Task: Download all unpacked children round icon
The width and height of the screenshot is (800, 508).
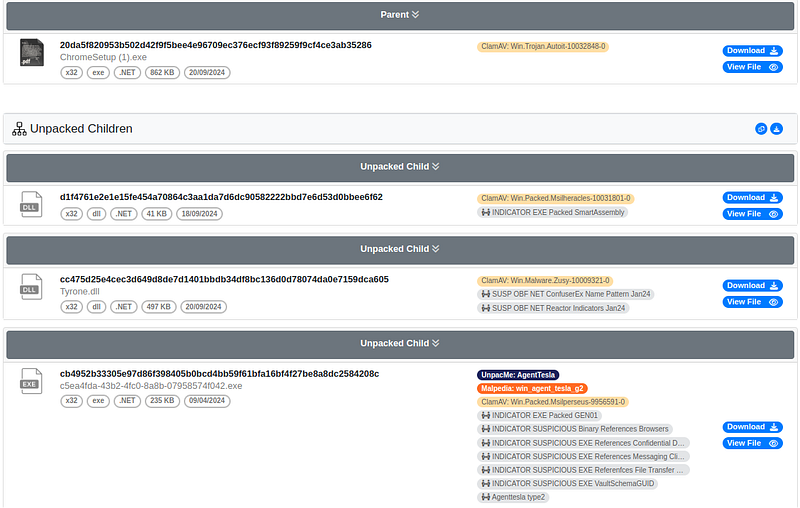Action: (776, 129)
